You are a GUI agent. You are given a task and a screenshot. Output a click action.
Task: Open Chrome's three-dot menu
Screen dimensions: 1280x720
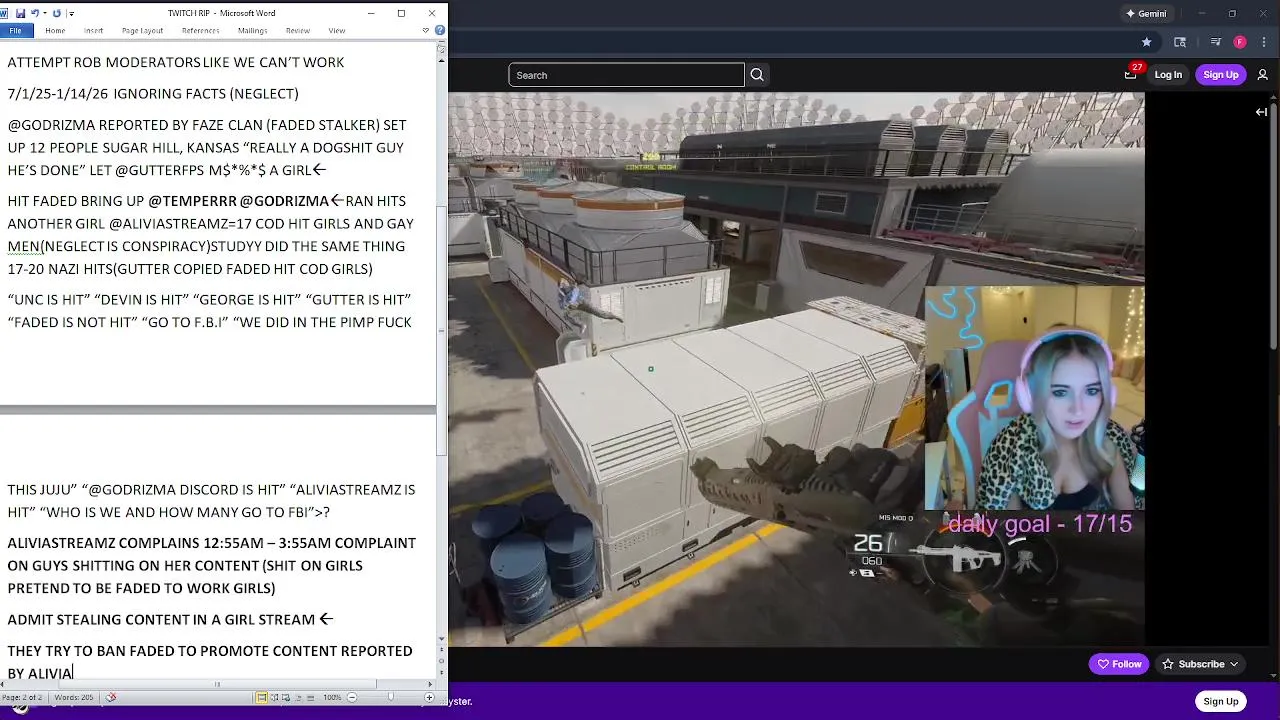point(1263,42)
